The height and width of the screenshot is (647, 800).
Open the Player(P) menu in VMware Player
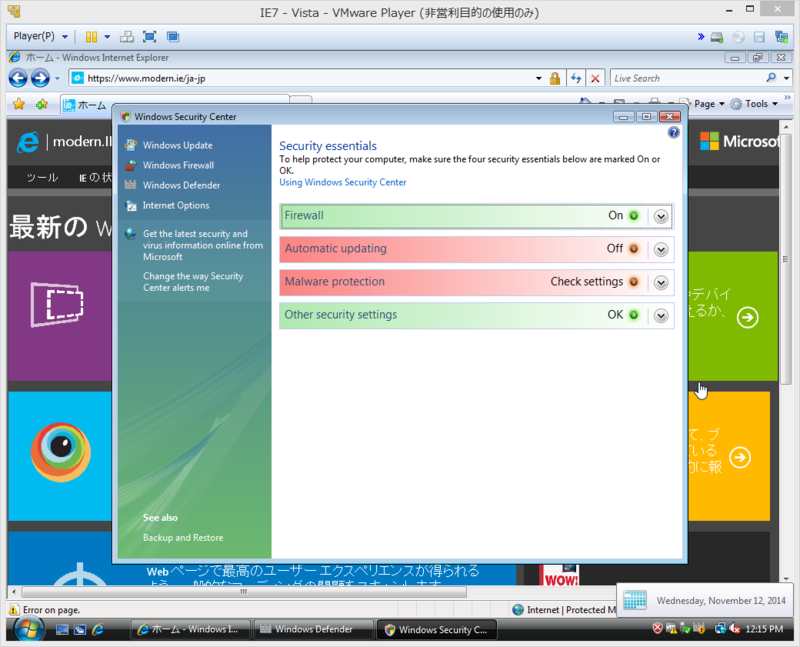tap(40, 36)
